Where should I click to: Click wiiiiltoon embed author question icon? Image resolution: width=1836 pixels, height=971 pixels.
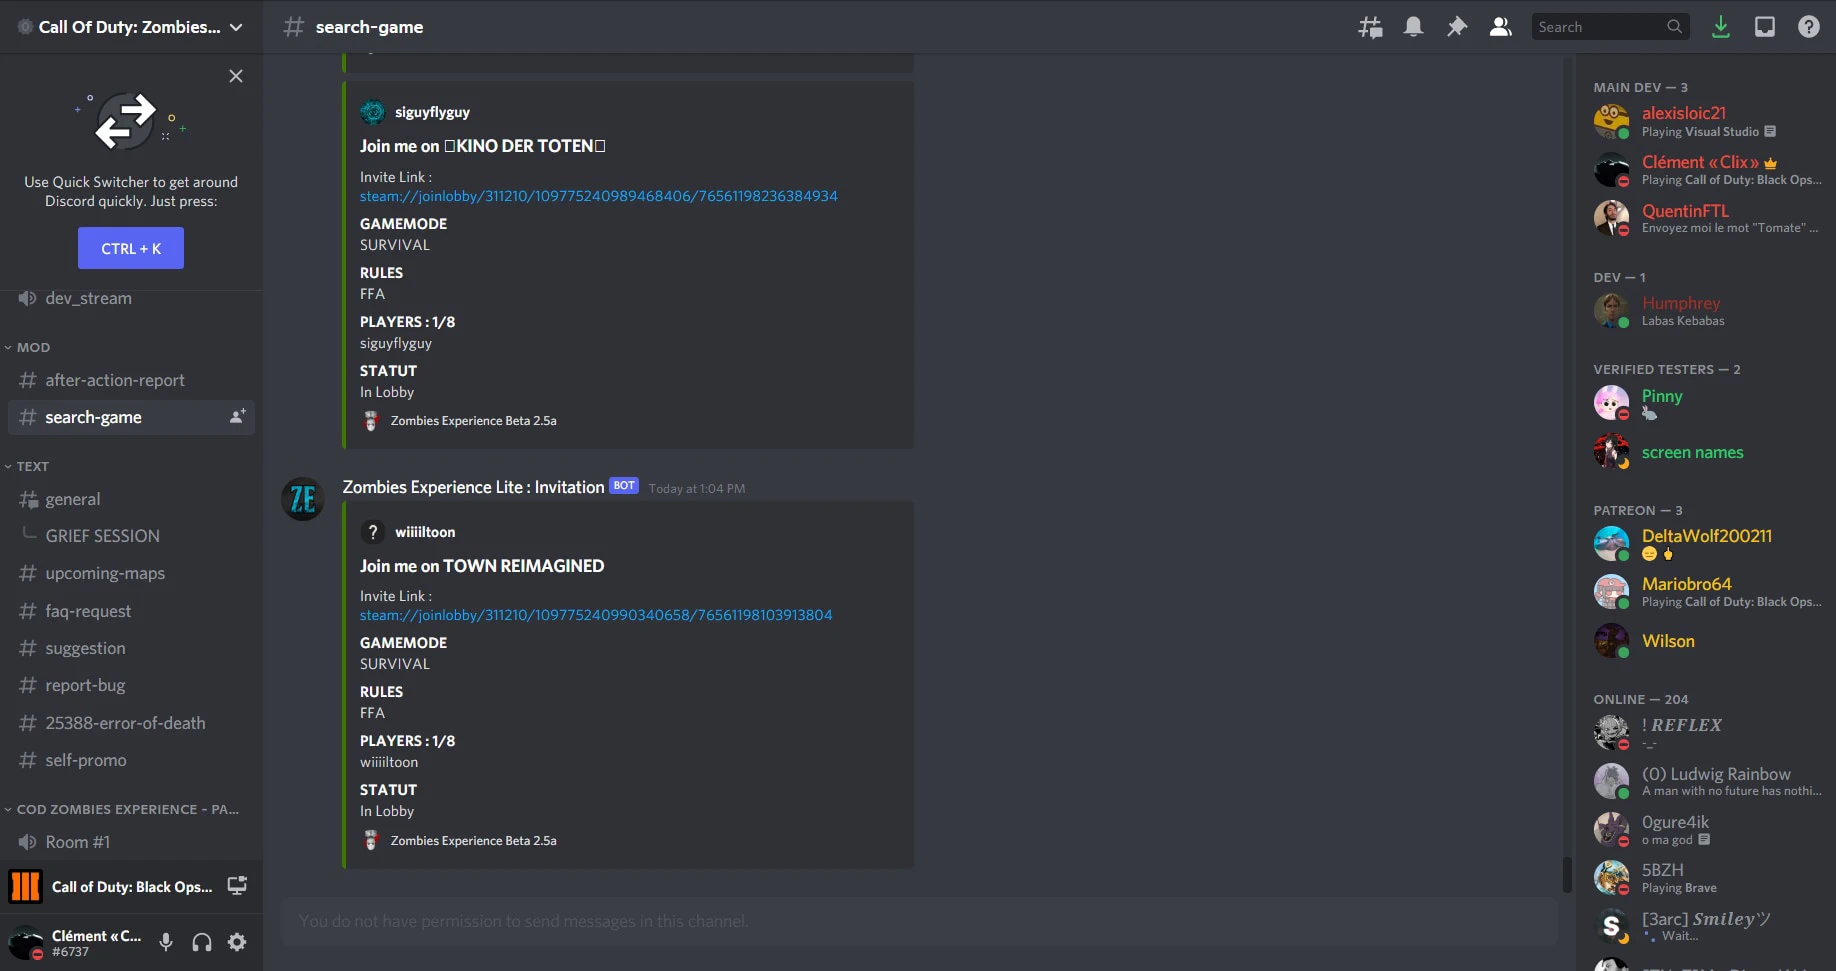pyautogui.click(x=372, y=532)
